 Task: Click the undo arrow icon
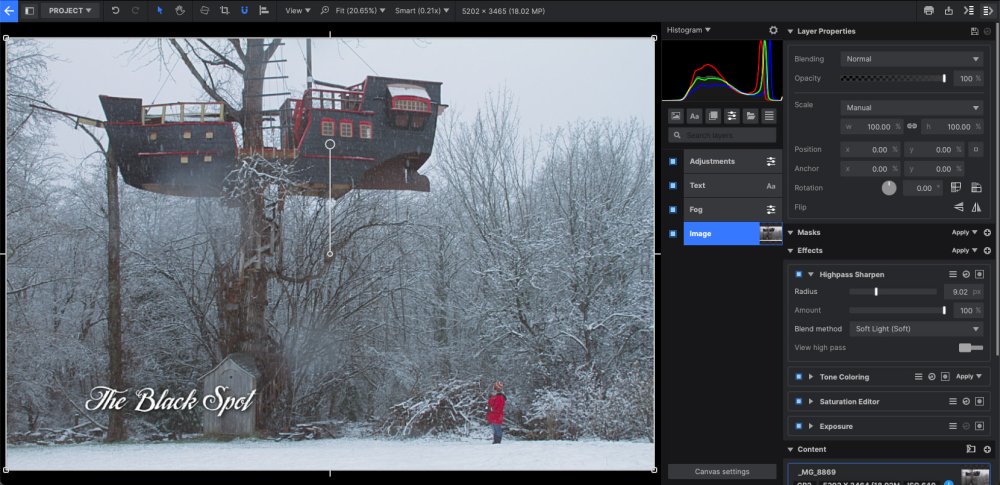pyautogui.click(x=116, y=10)
